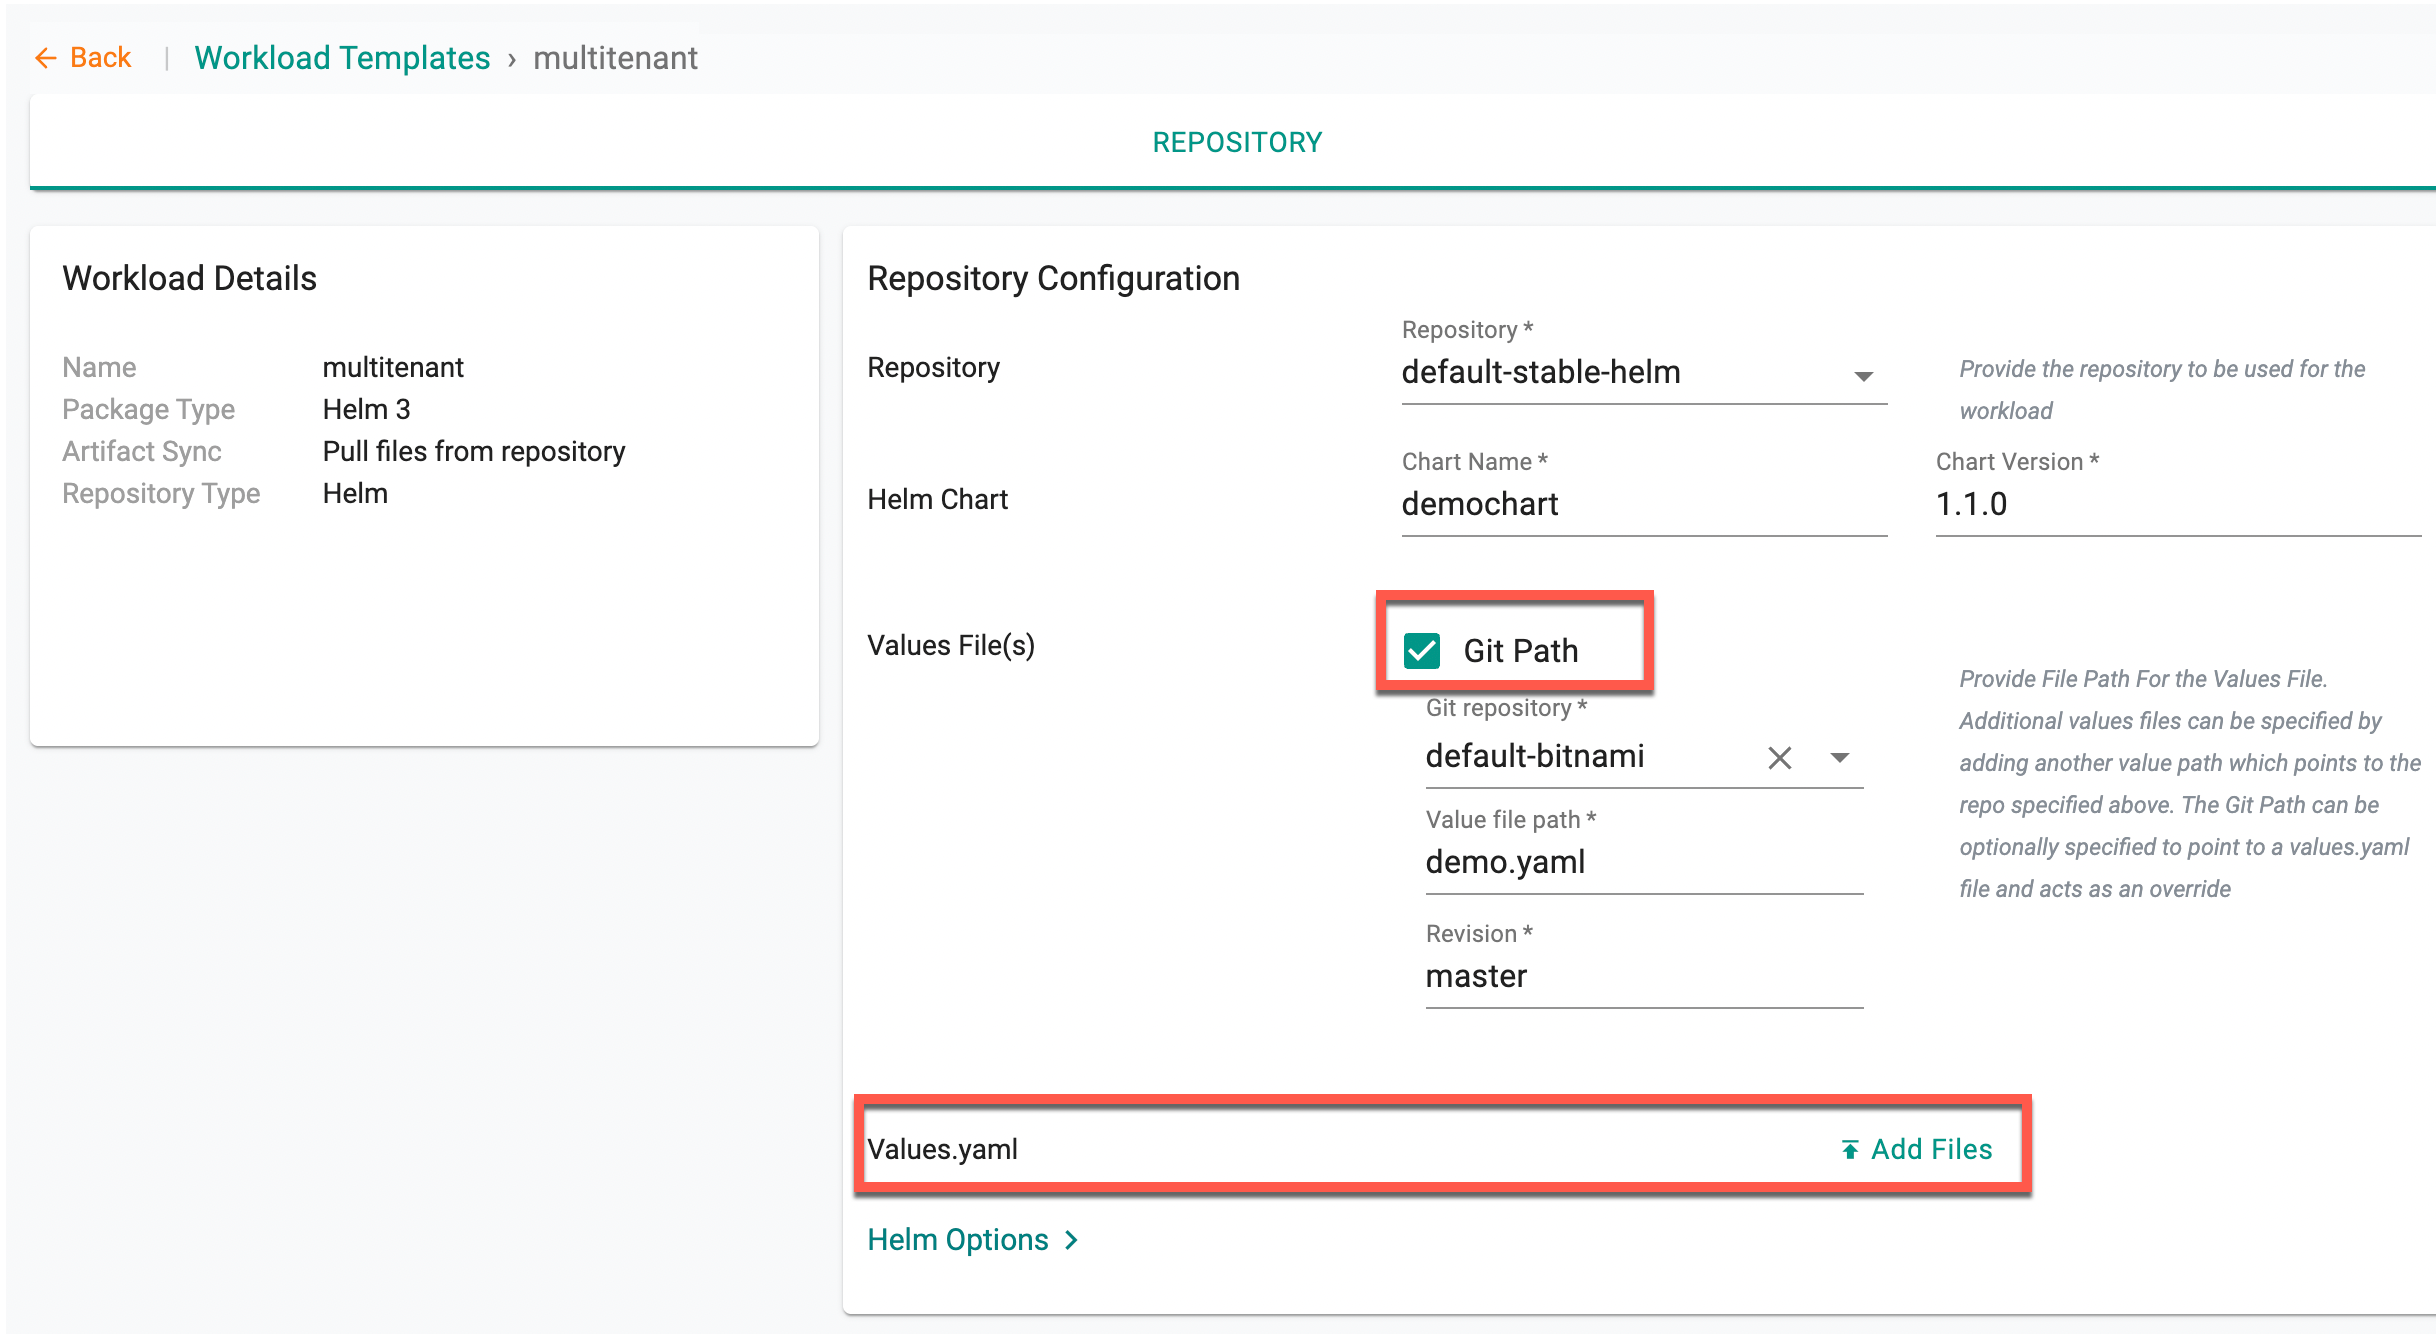
Task: Open the Repository dropdown arrow
Action: (1863, 376)
